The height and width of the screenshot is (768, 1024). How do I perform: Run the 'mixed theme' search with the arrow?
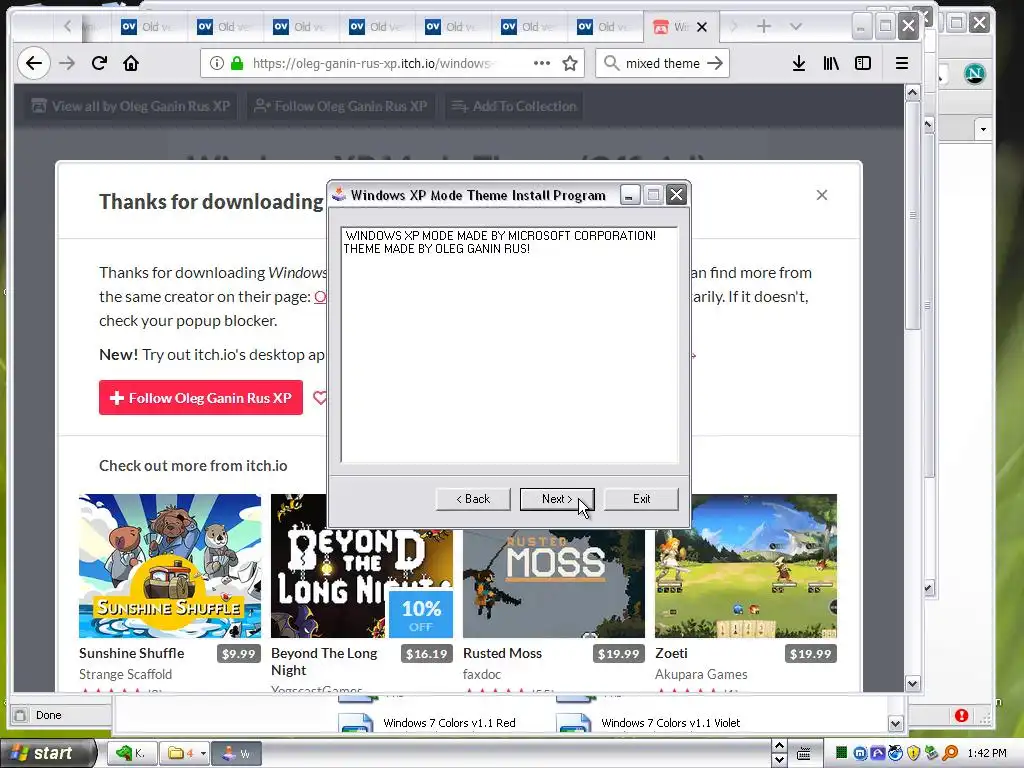pyautogui.click(x=715, y=63)
